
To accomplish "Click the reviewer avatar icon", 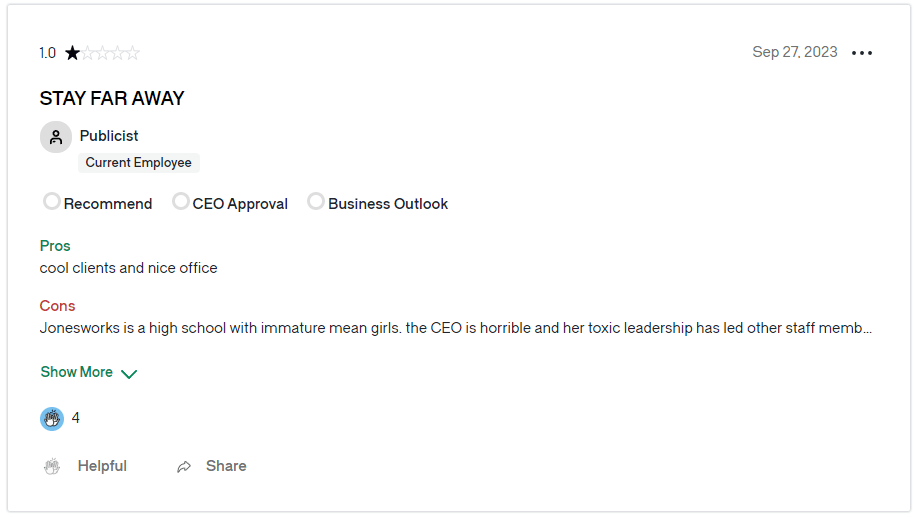I will (56, 137).
